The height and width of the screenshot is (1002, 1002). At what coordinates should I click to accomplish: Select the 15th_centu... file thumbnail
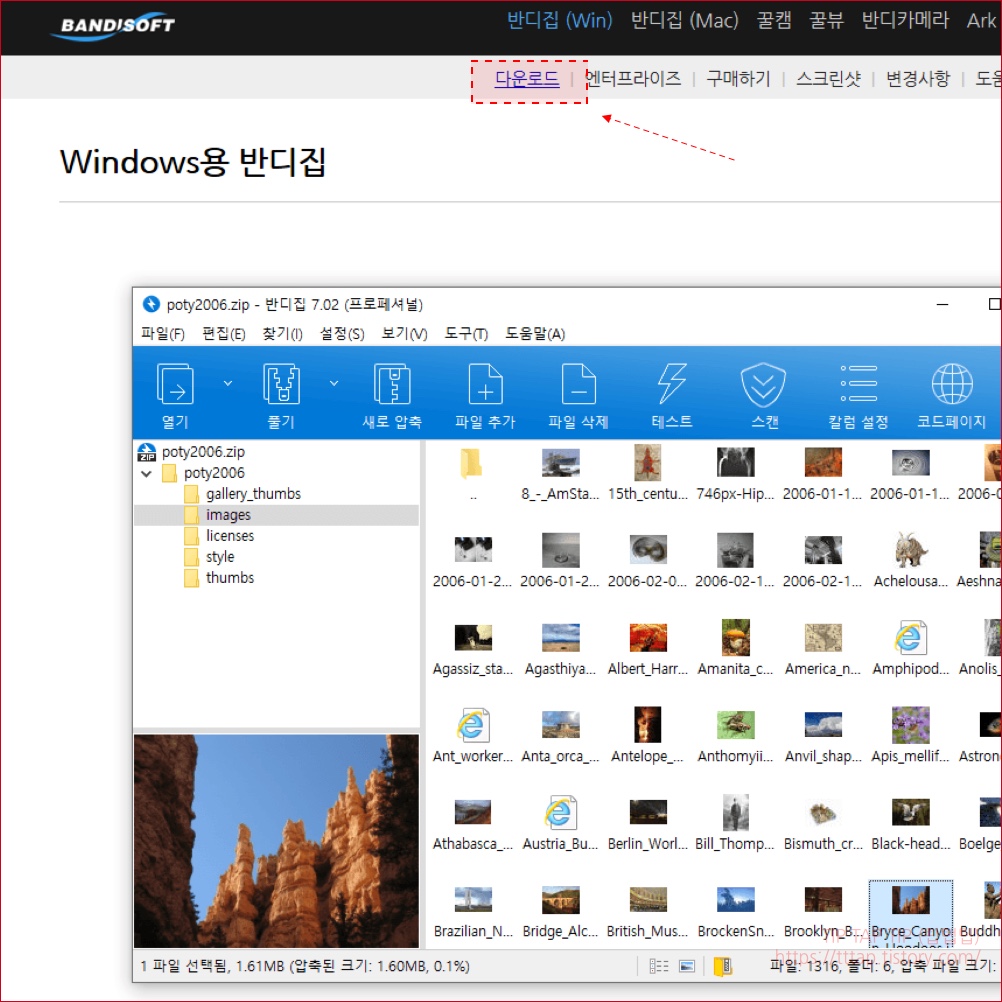[x=647, y=463]
